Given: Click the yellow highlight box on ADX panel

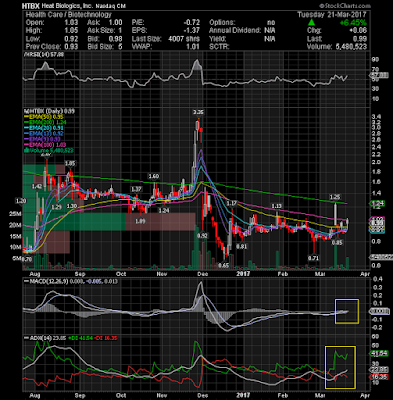Looking at the screenshot, I should (340, 367).
